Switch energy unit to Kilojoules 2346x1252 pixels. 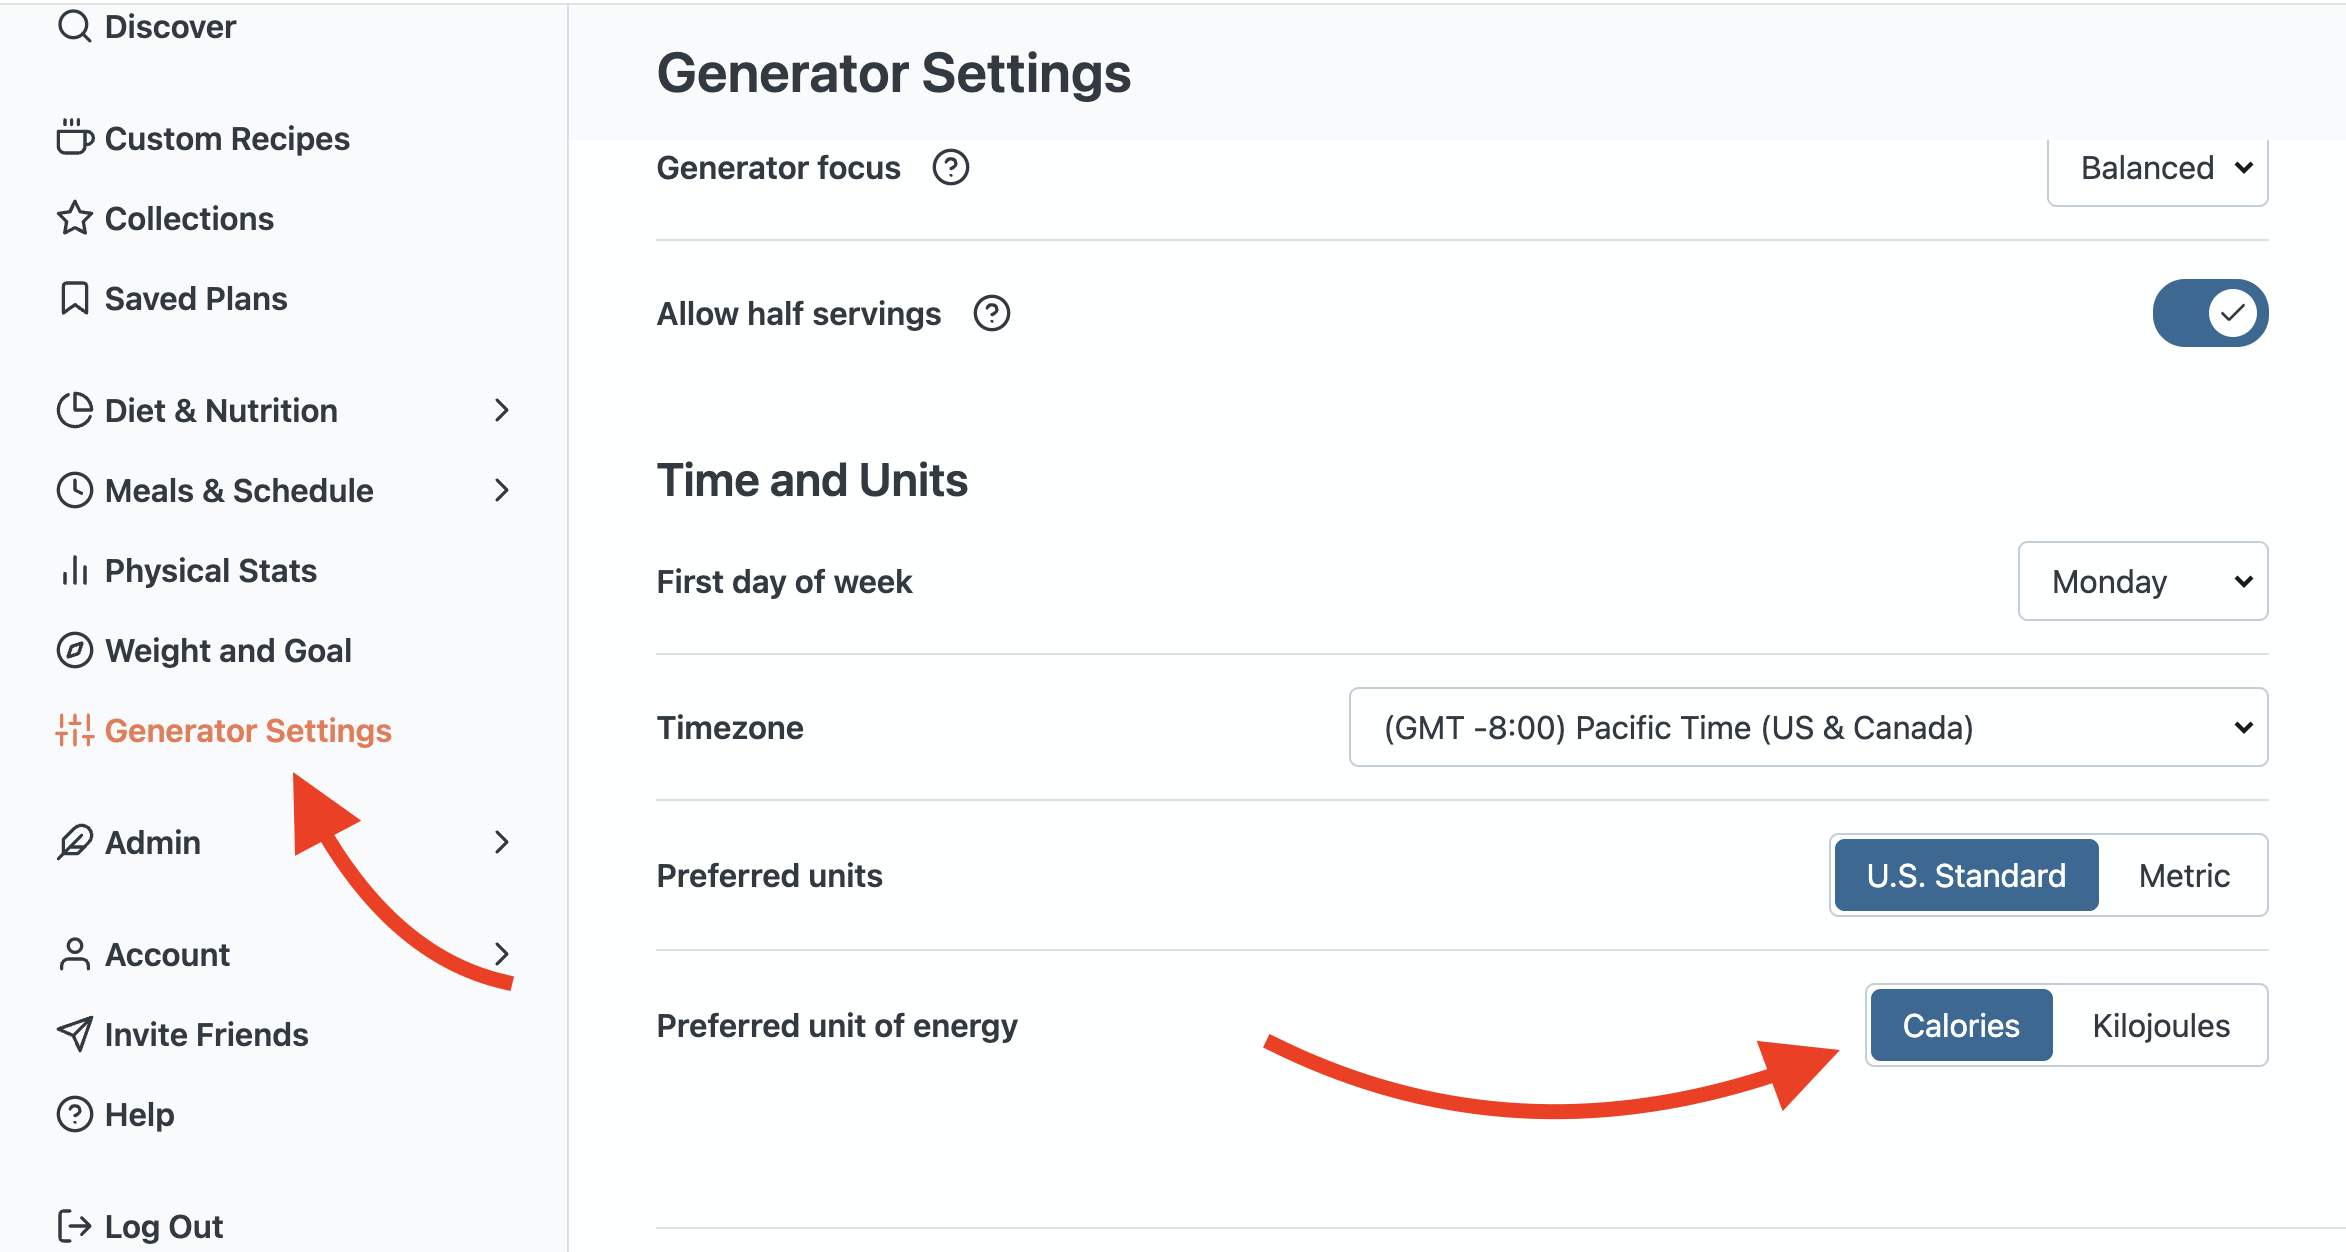tap(2160, 1026)
